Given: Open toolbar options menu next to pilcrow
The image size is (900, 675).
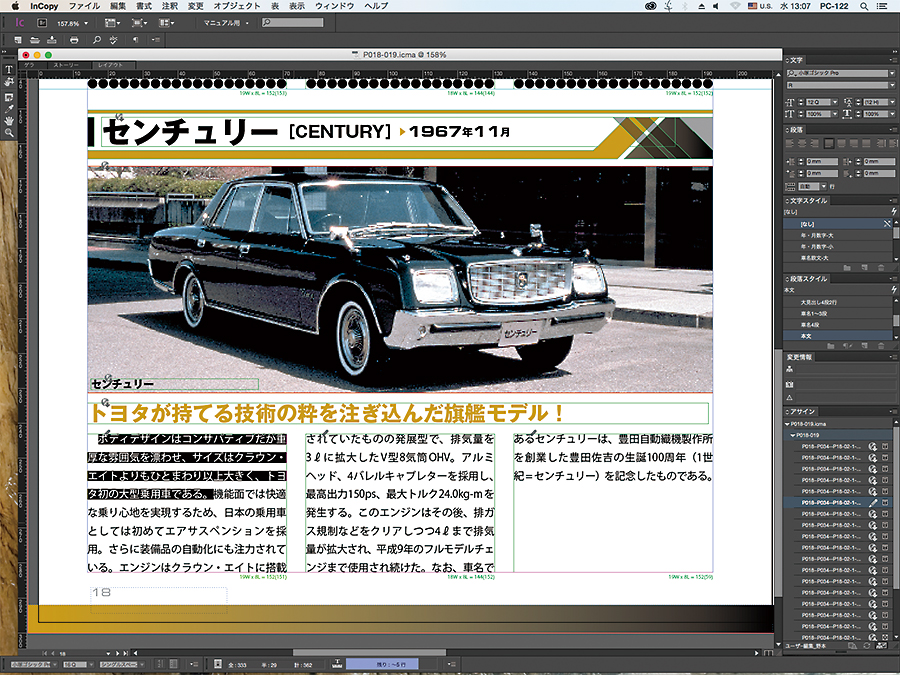Looking at the screenshot, I should pyautogui.click(x=156, y=40).
